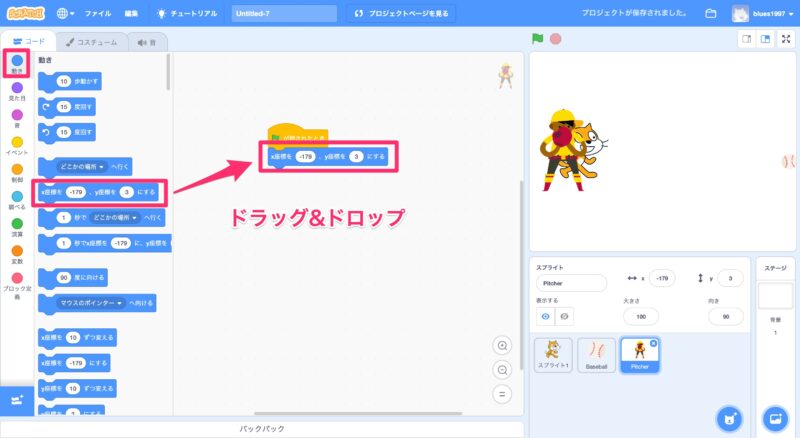Switch to the コスチューム tab

(x=92, y=42)
